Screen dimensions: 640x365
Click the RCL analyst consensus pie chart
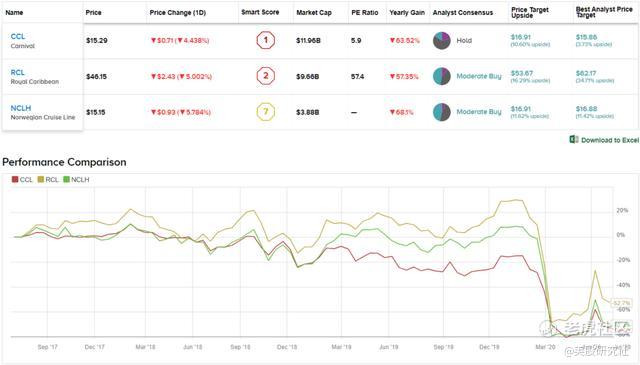pyautogui.click(x=442, y=76)
